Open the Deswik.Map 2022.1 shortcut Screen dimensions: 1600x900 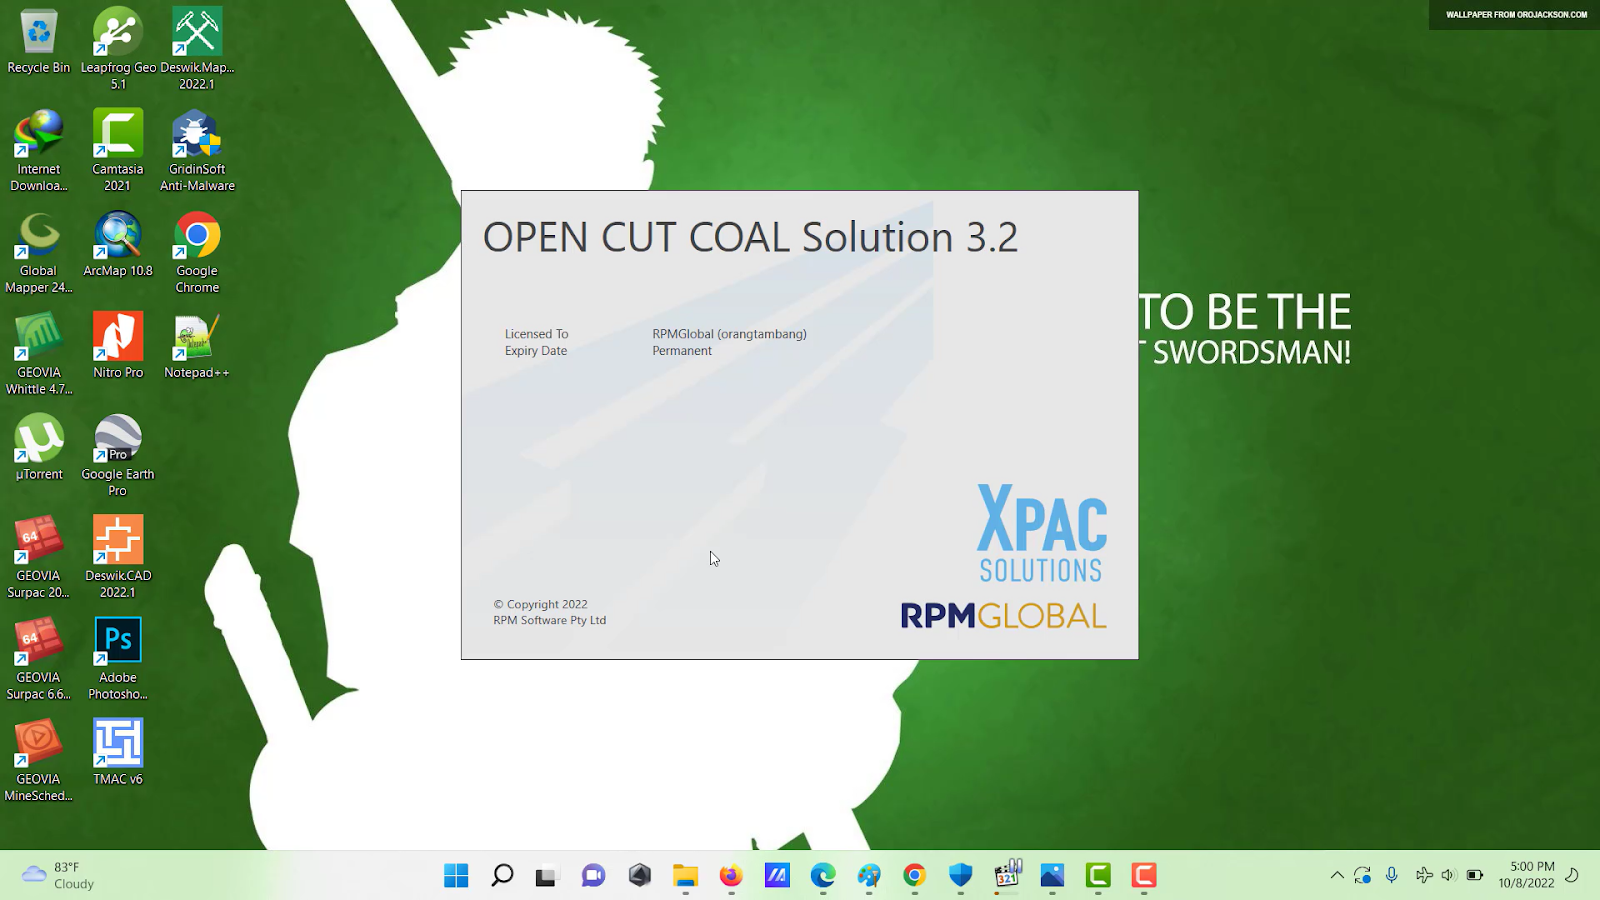click(197, 48)
